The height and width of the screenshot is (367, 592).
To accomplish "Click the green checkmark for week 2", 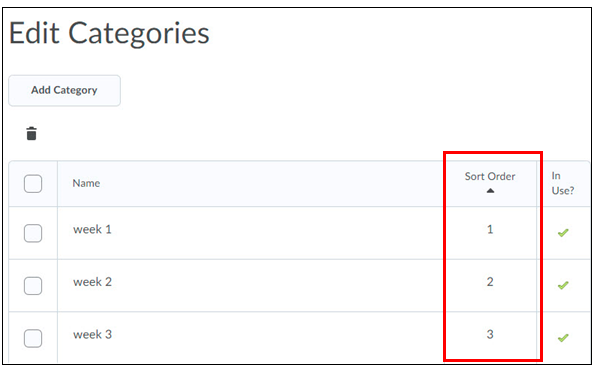I will [x=563, y=285].
